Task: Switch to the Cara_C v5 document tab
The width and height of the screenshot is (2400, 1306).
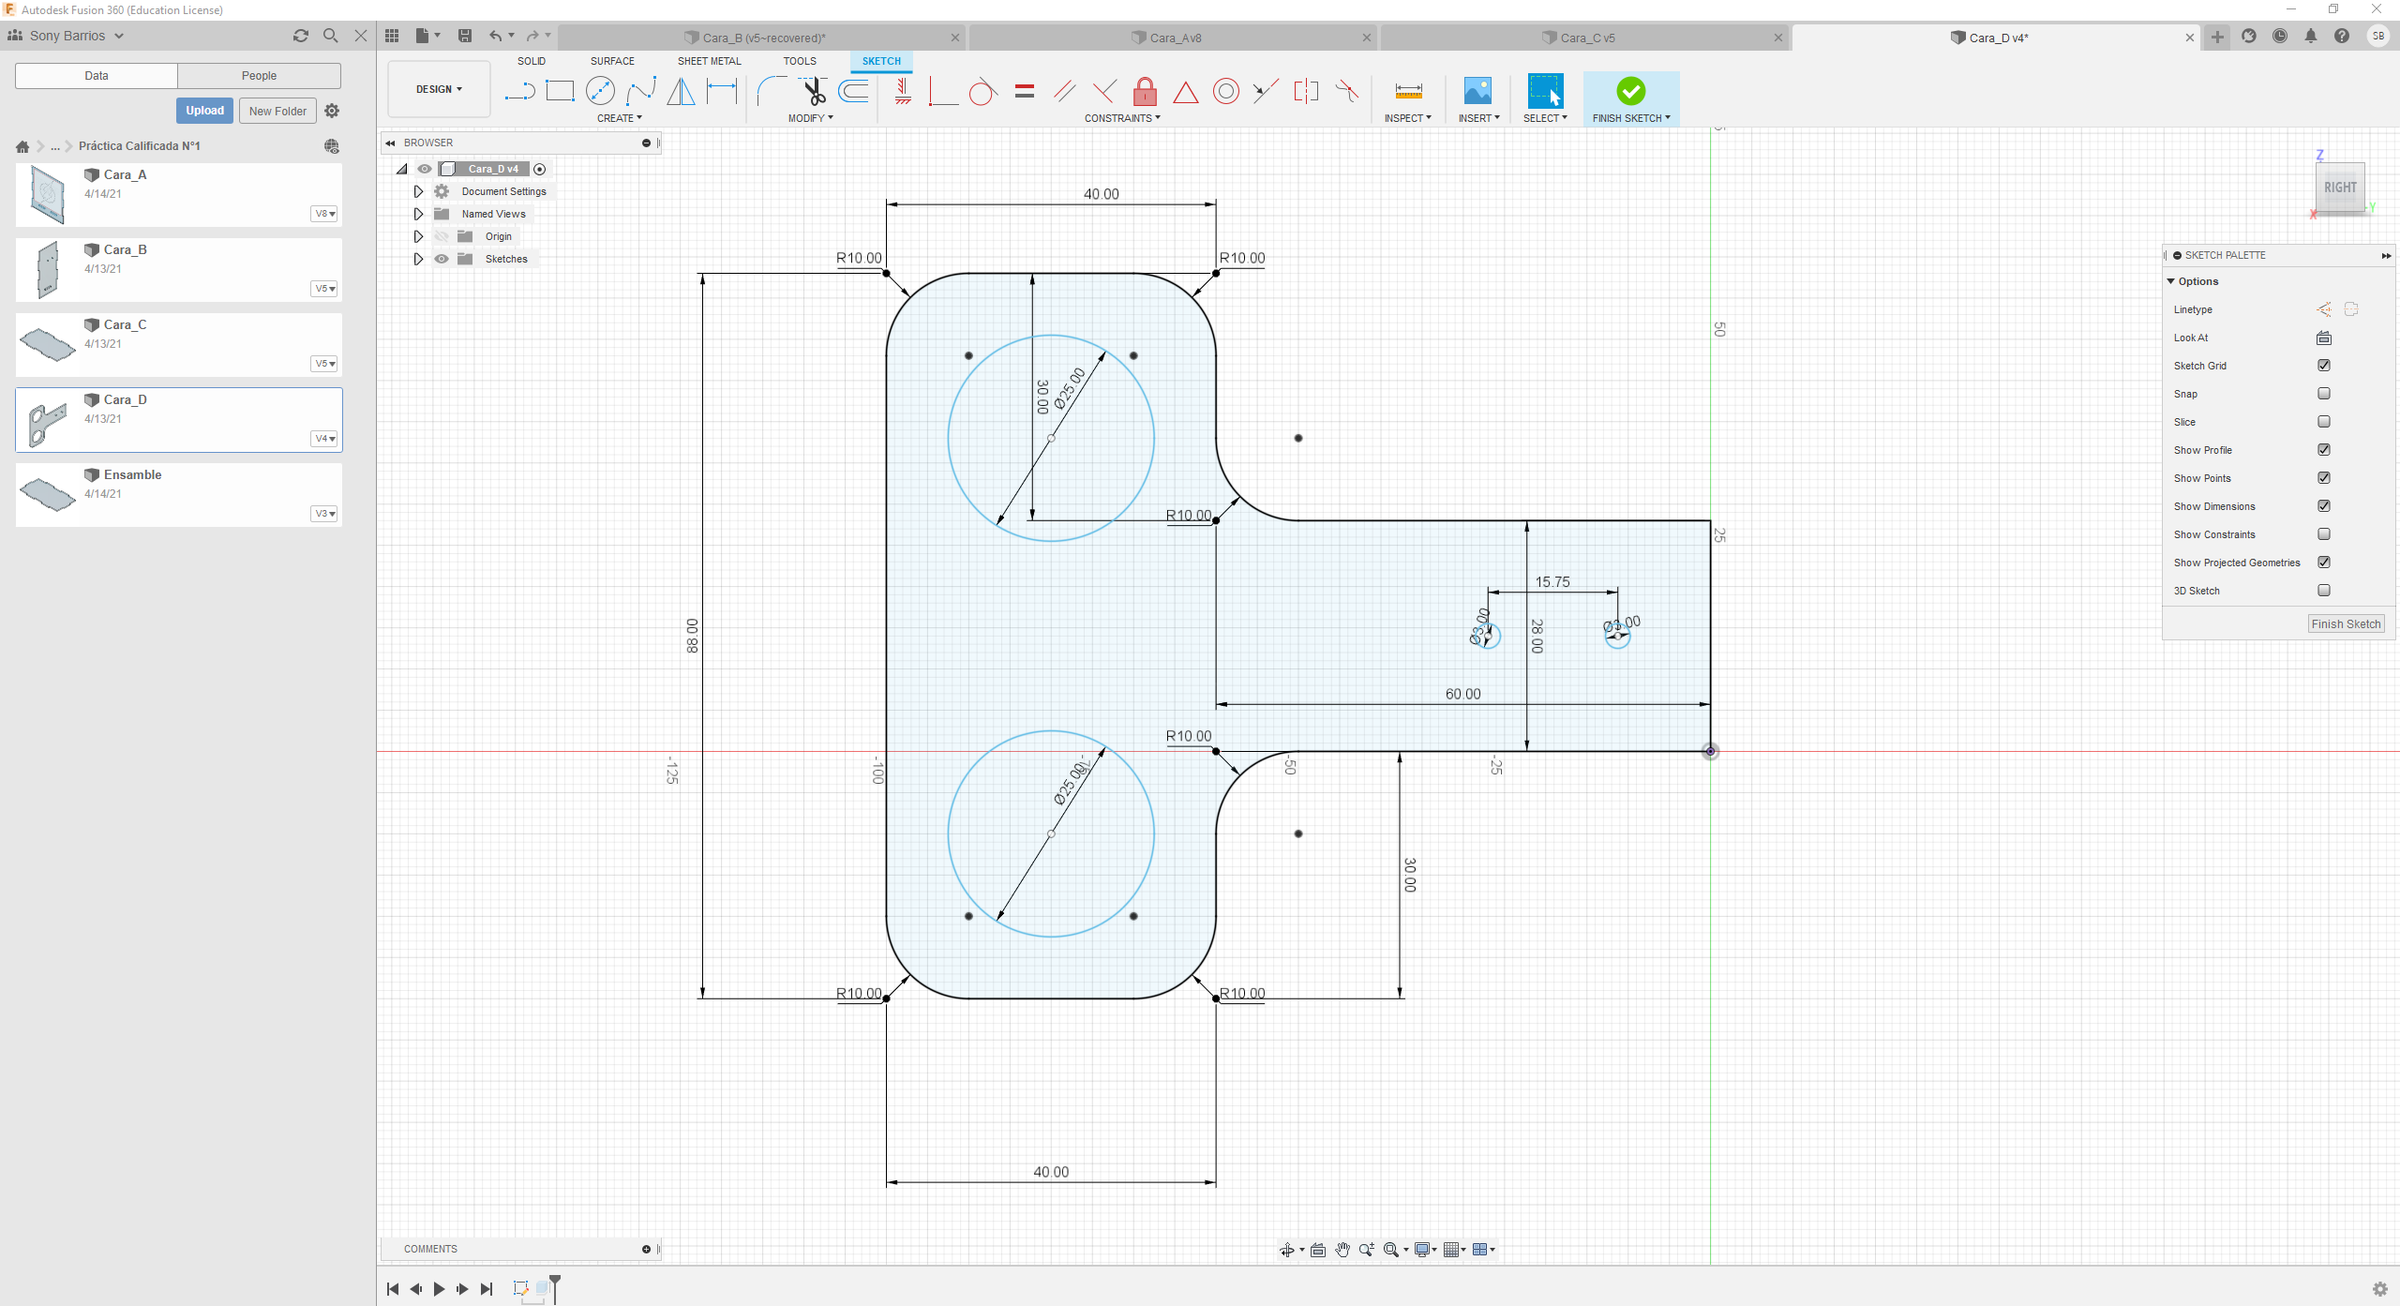Action: [x=1587, y=37]
